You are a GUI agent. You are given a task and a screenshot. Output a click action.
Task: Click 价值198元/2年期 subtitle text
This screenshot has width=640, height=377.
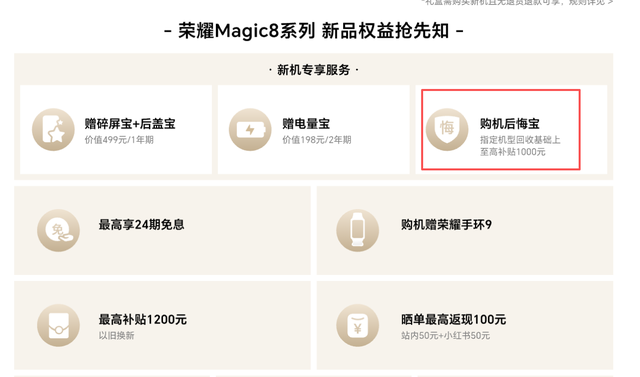point(317,140)
